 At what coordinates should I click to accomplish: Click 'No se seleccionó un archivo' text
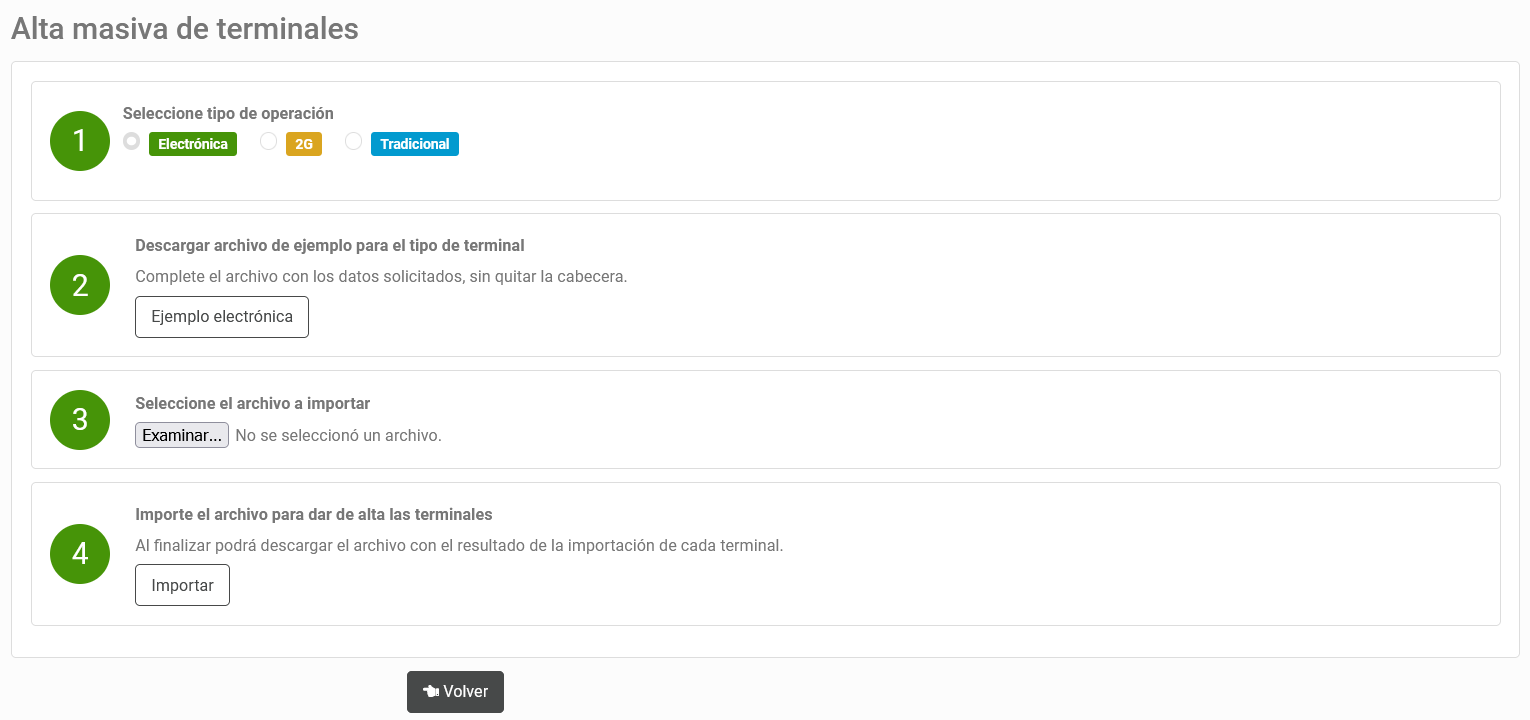click(338, 436)
